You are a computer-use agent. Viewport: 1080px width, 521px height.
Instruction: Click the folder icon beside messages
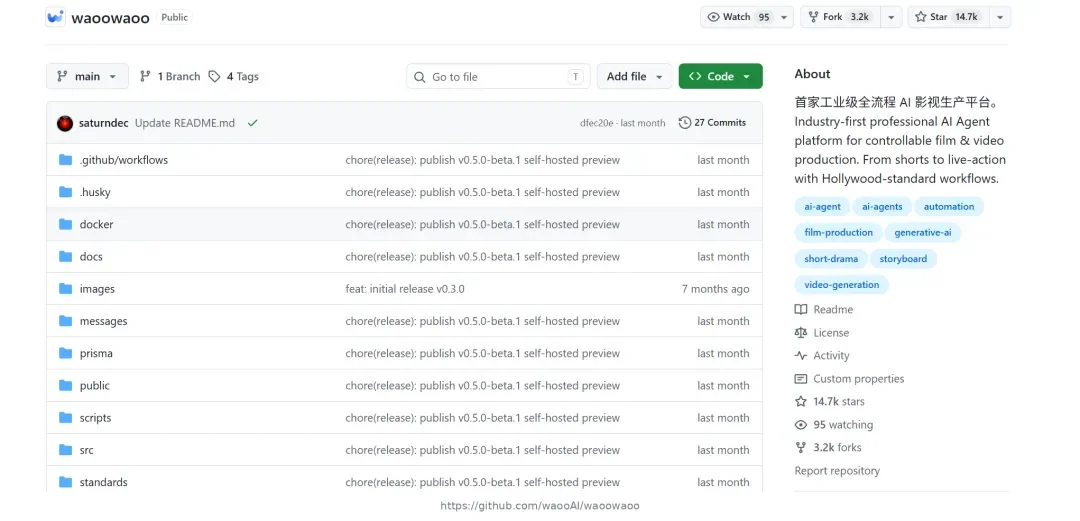tap(65, 321)
